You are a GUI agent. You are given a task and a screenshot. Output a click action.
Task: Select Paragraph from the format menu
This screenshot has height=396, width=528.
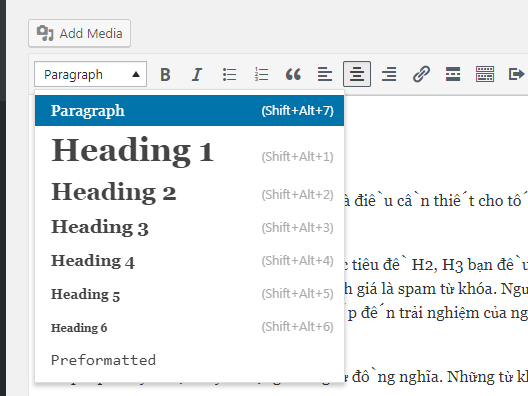point(189,110)
